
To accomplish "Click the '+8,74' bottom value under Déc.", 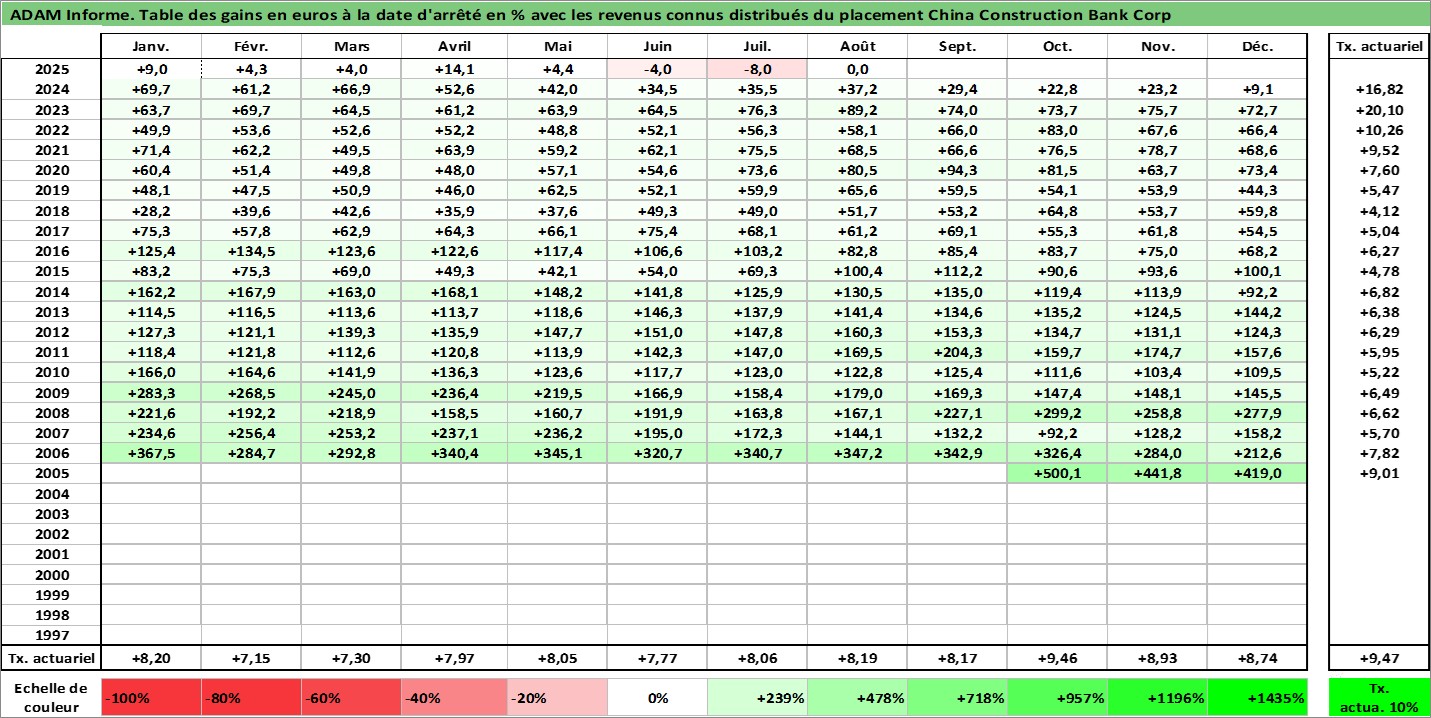I will click(x=1257, y=659).
